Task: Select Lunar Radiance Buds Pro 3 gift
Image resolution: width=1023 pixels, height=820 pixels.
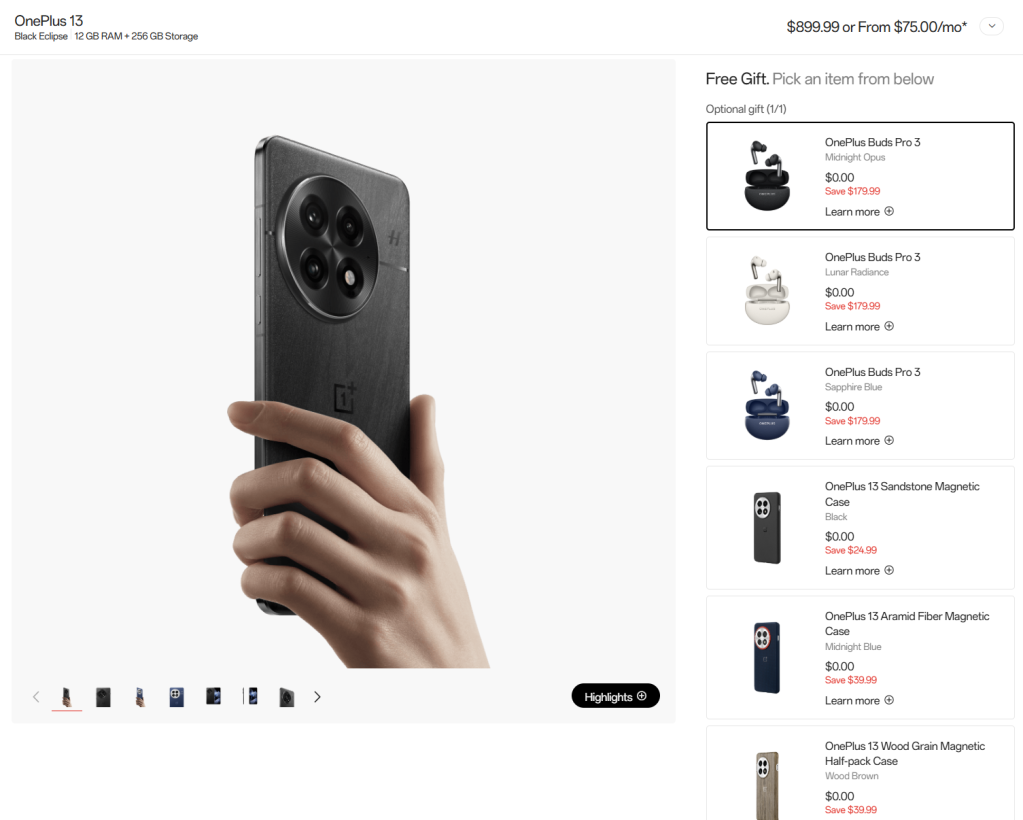Action: [x=860, y=291]
